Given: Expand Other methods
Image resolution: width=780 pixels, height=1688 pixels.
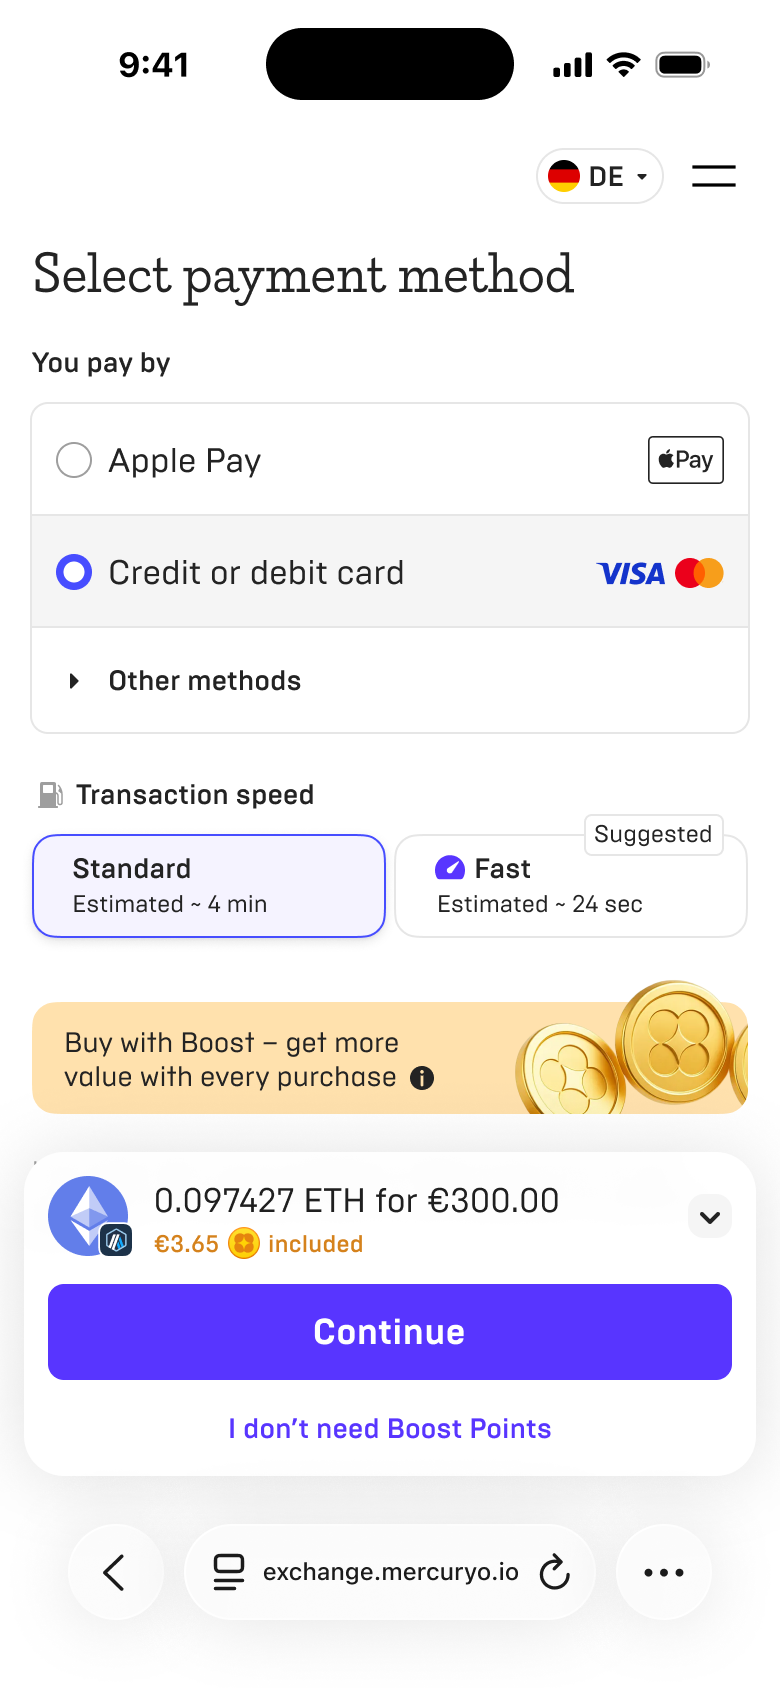Looking at the screenshot, I should (204, 681).
